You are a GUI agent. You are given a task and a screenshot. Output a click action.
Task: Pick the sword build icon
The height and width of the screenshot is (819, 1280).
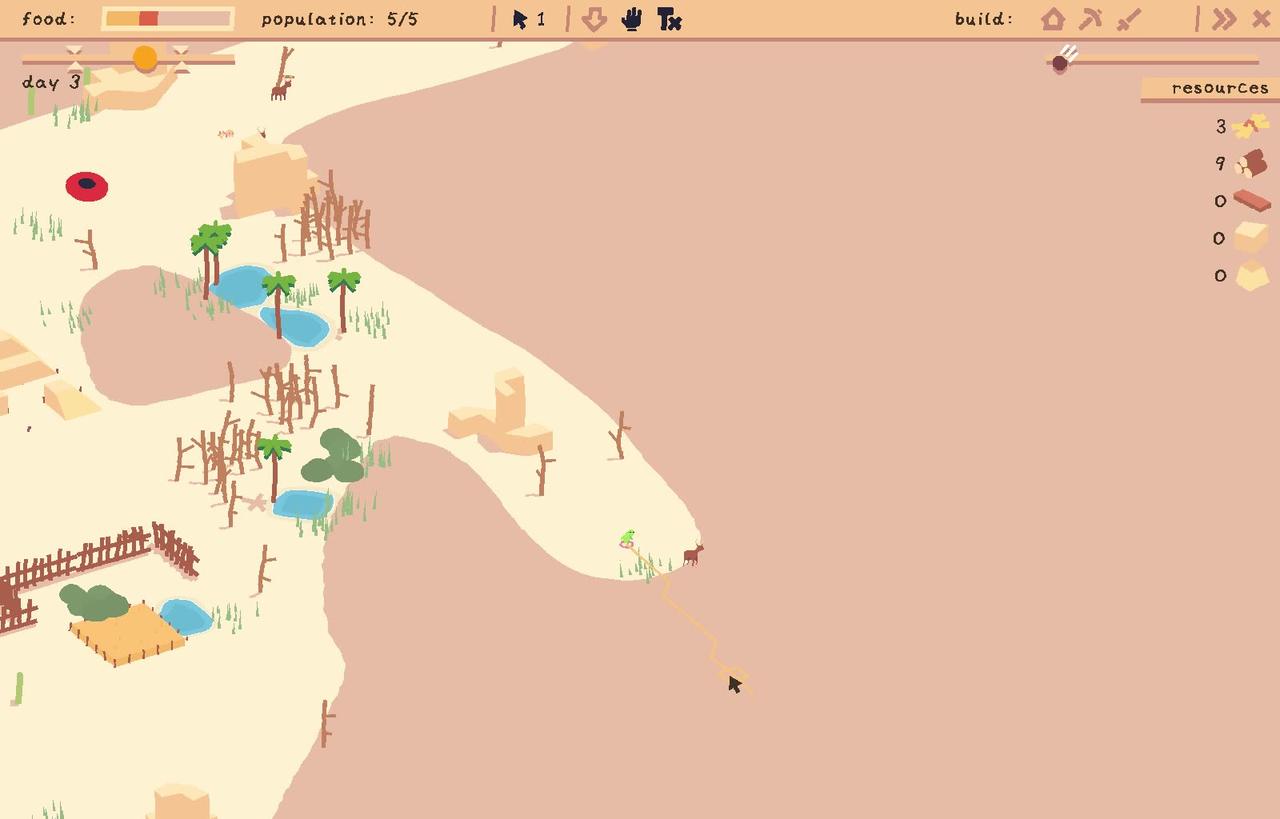[x=1129, y=19]
